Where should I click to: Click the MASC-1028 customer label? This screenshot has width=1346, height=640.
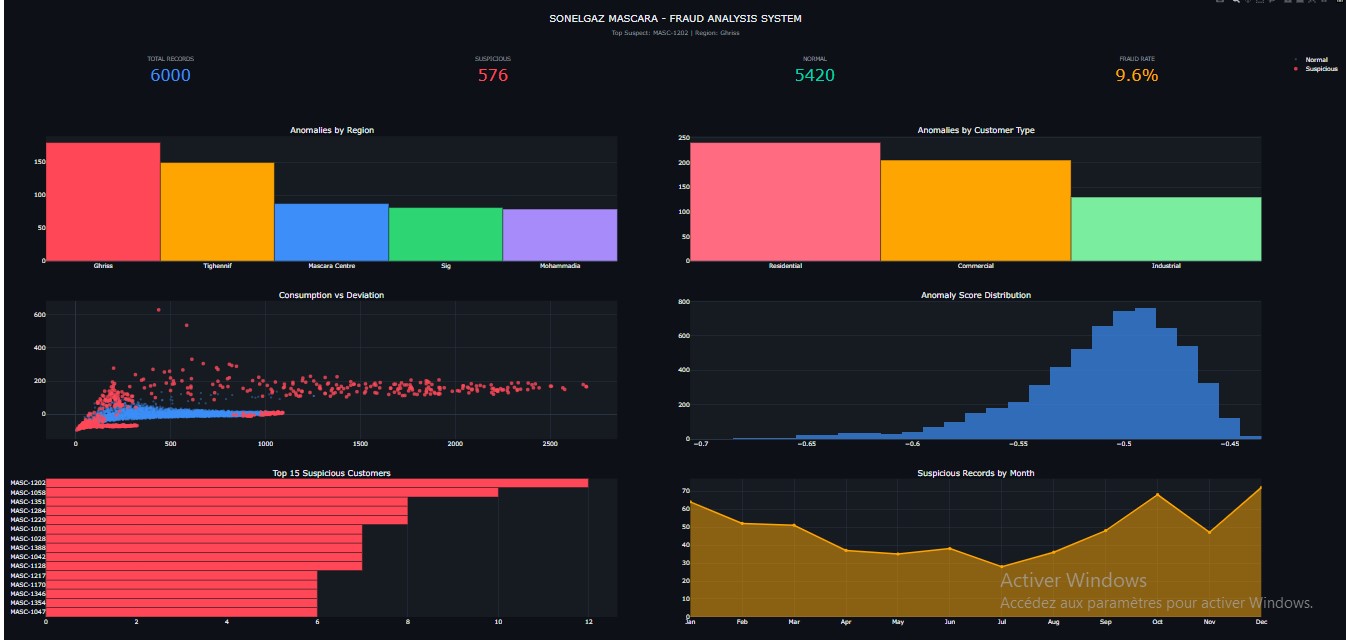coord(27,538)
